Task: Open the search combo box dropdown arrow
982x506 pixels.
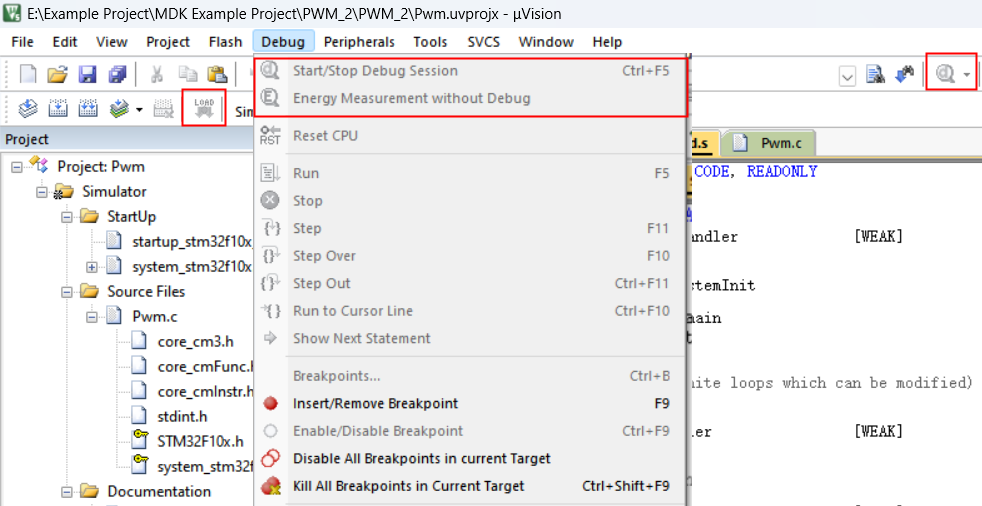Action: [847, 76]
